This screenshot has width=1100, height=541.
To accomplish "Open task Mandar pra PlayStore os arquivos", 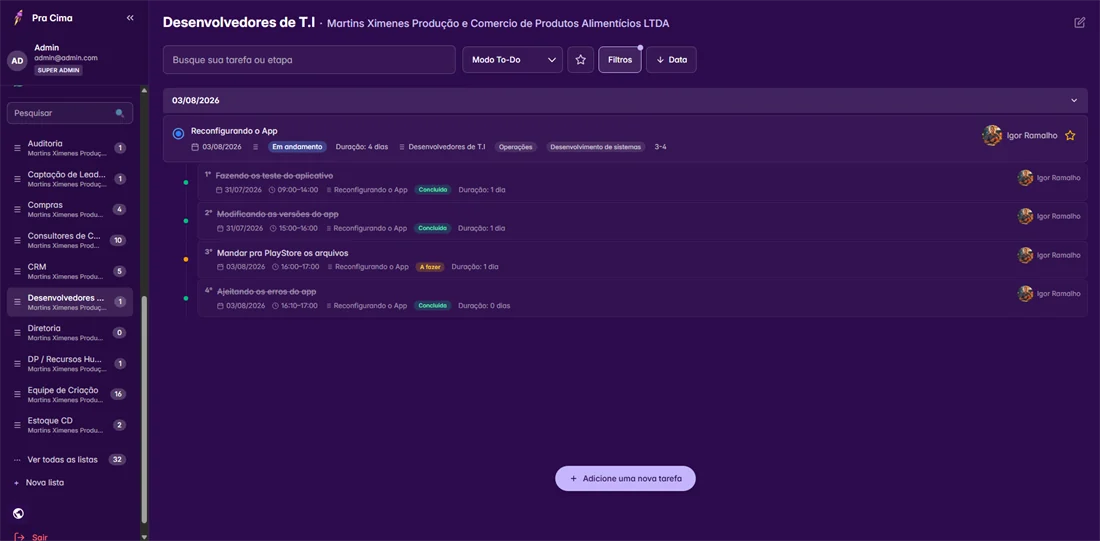I will [283, 253].
